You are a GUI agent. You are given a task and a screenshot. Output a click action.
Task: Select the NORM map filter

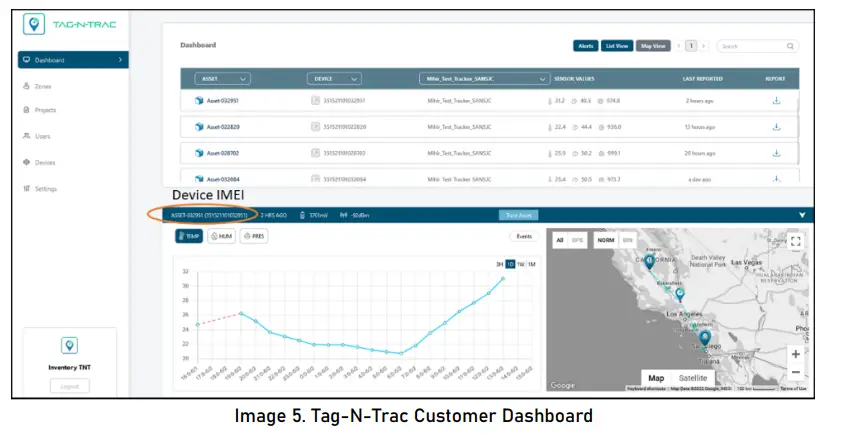(606, 240)
